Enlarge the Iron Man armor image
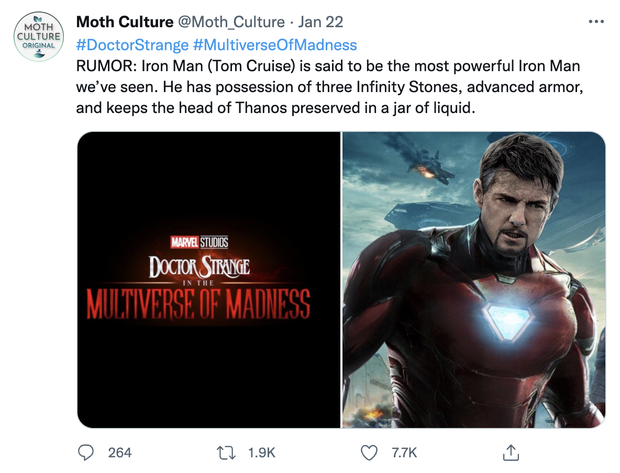Screen dimensions: 620x473 click(474, 280)
